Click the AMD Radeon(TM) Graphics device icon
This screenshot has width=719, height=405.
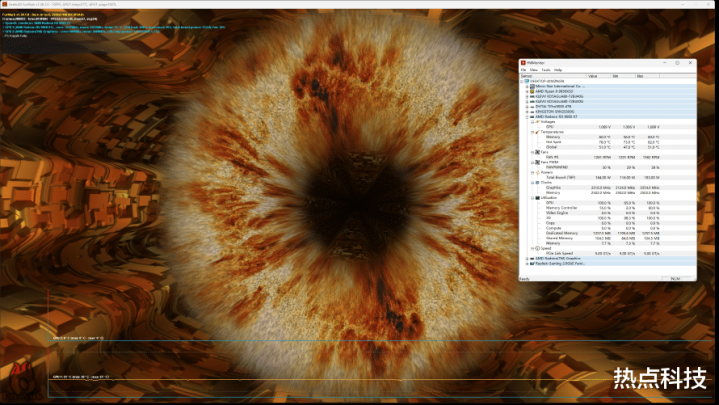tap(532, 259)
